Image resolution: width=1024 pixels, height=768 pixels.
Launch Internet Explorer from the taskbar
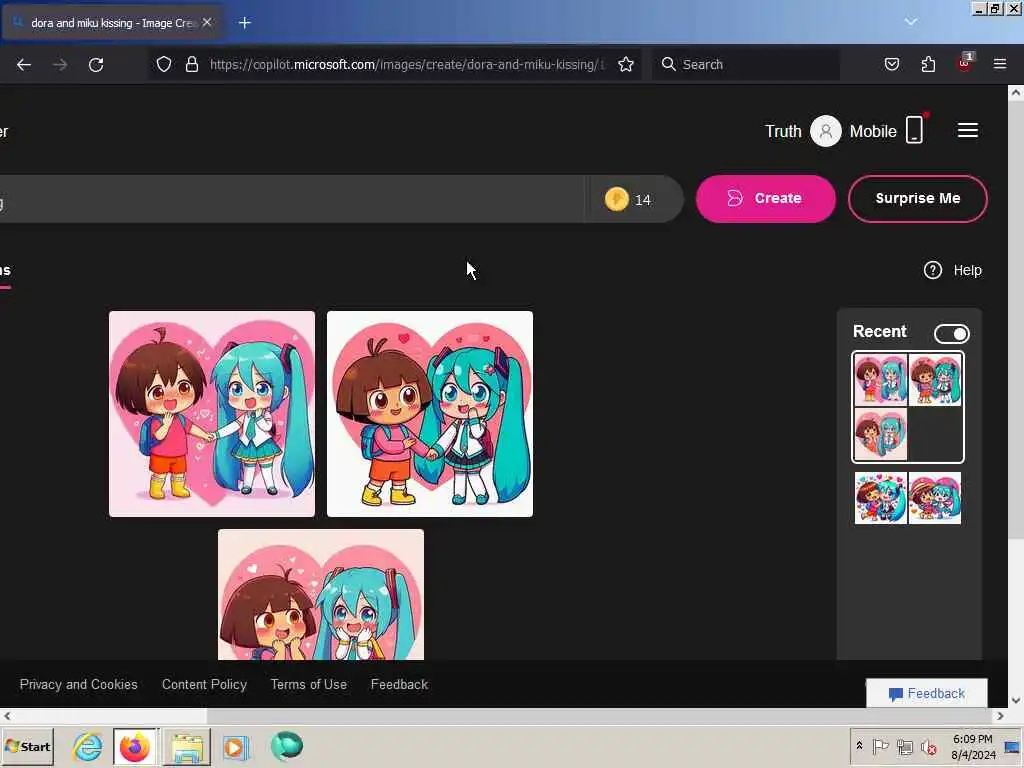pyautogui.click(x=88, y=746)
